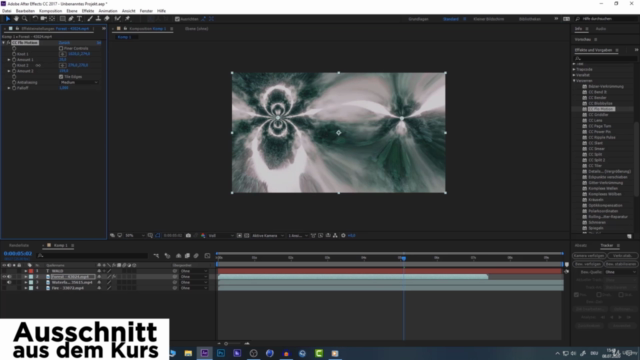Open the Animation menu
Viewport: 640px width, 360px height.
point(108,11)
